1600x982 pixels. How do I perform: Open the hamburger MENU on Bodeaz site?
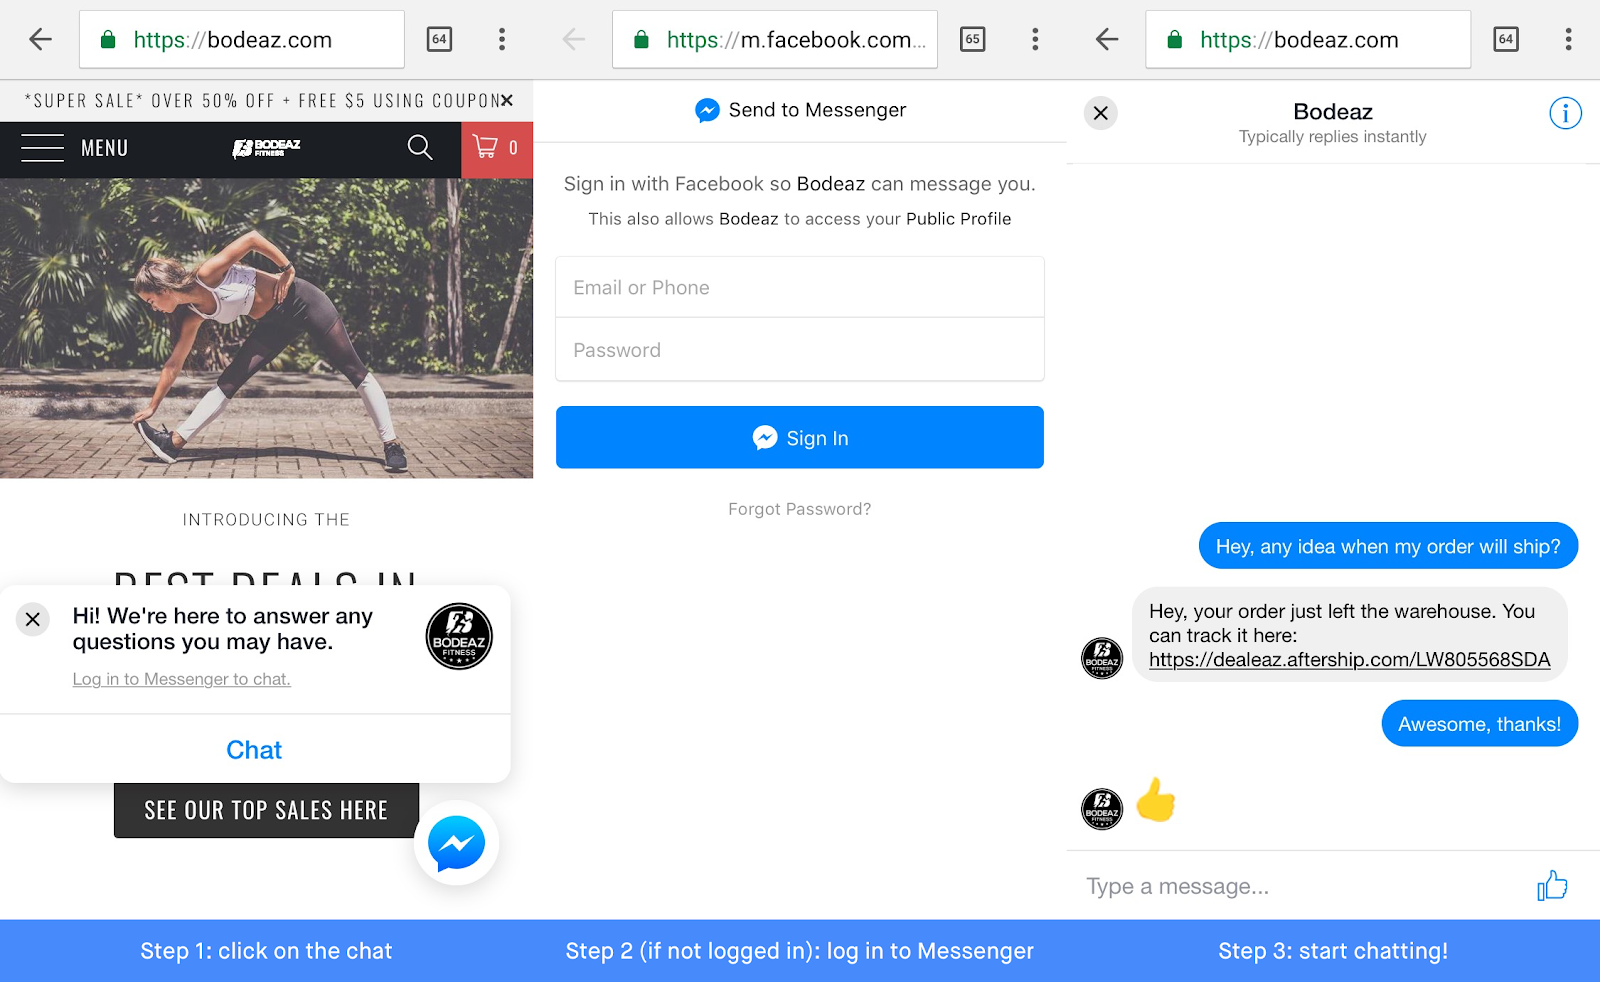pos(75,148)
